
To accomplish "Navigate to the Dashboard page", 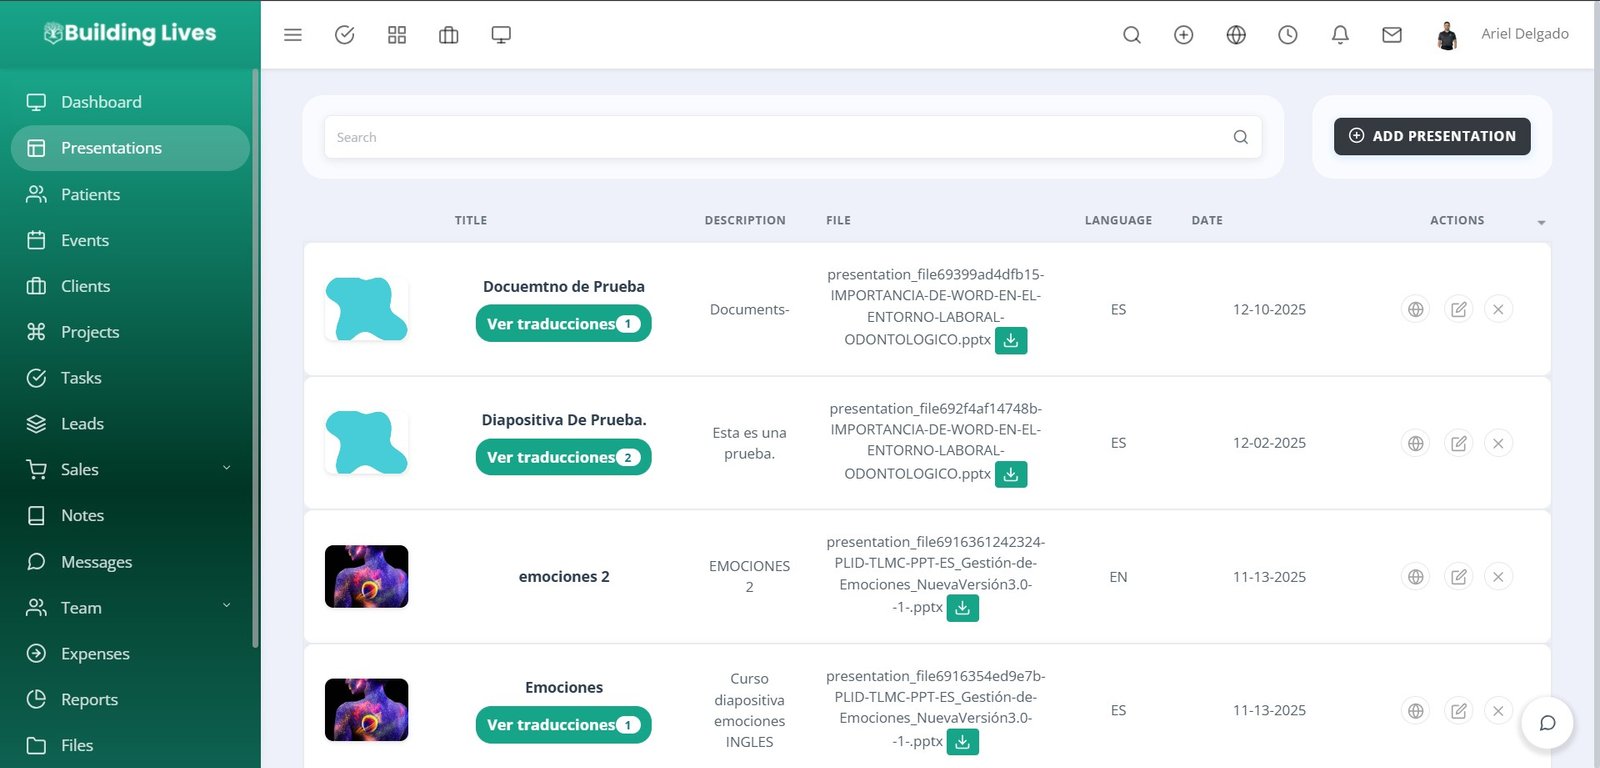I will (101, 102).
